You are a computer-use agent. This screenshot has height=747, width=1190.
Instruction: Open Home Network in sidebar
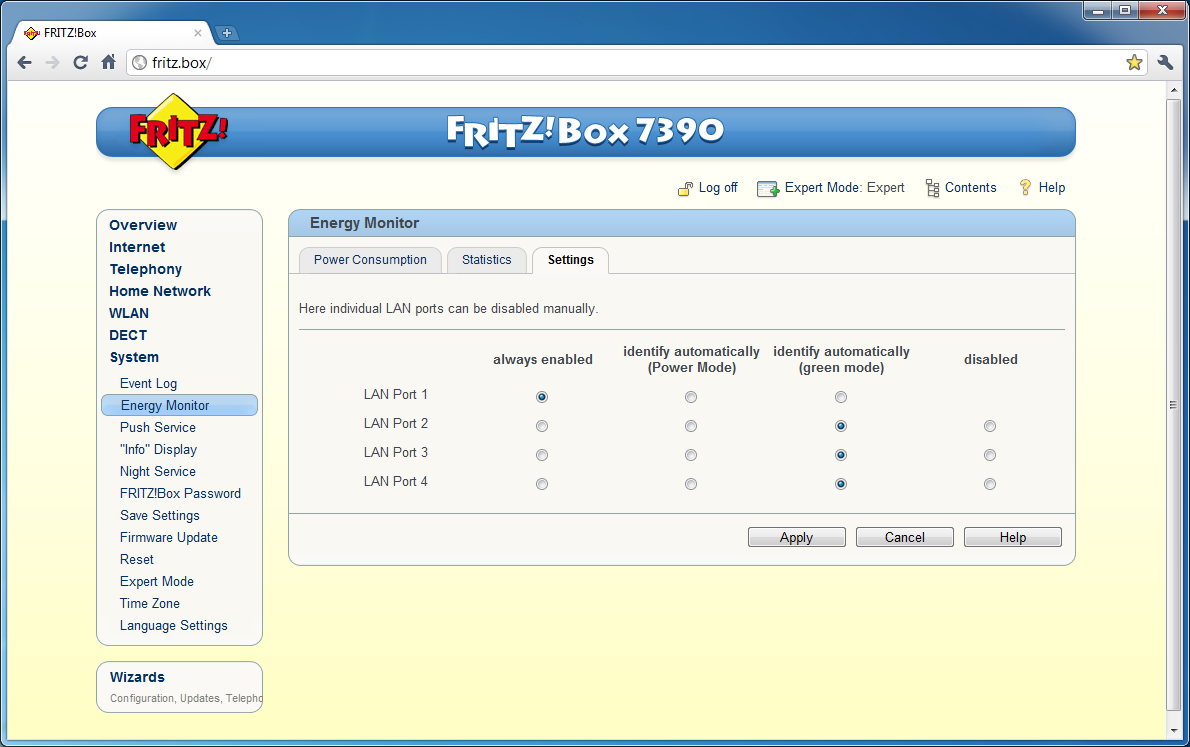tap(159, 292)
